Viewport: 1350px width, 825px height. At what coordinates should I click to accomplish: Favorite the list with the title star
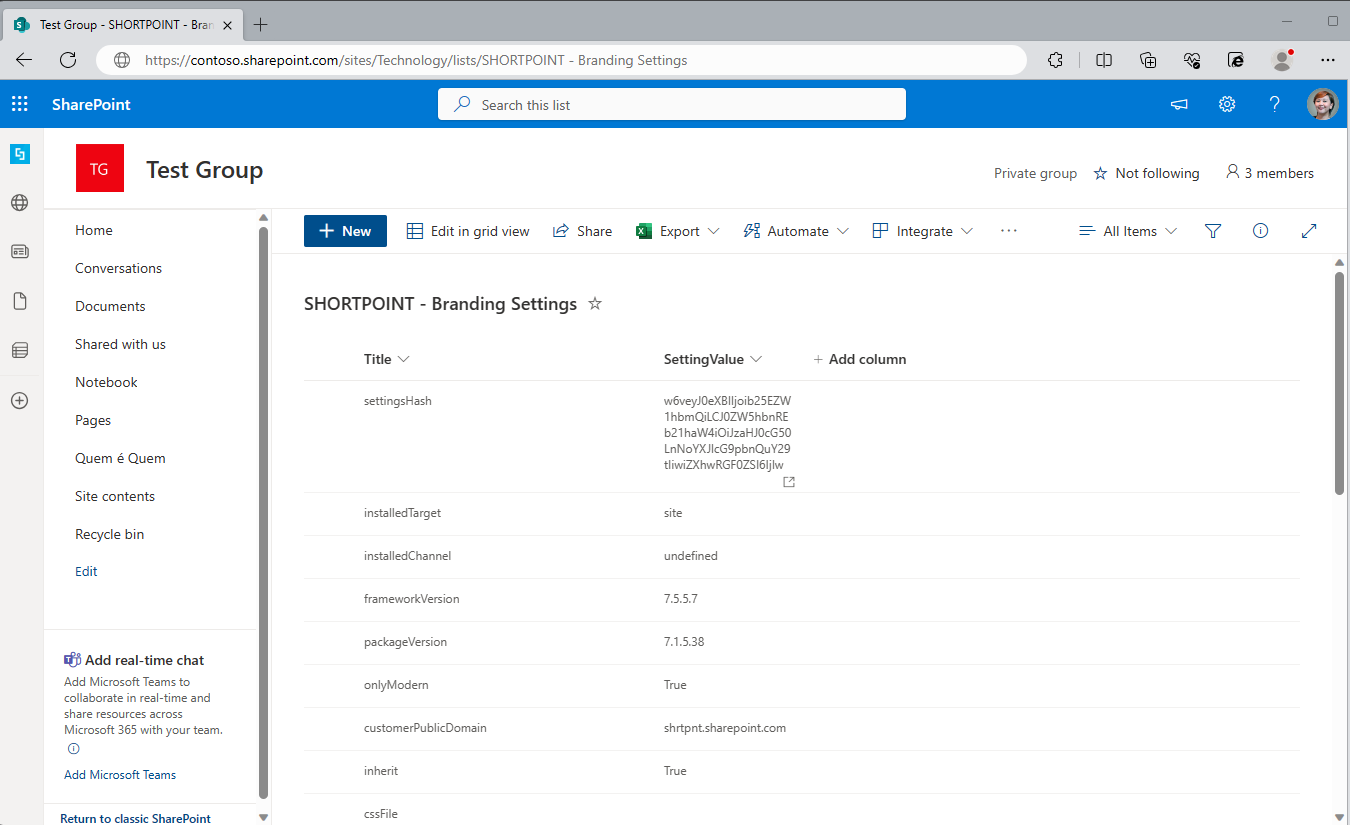[x=595, y=303]
